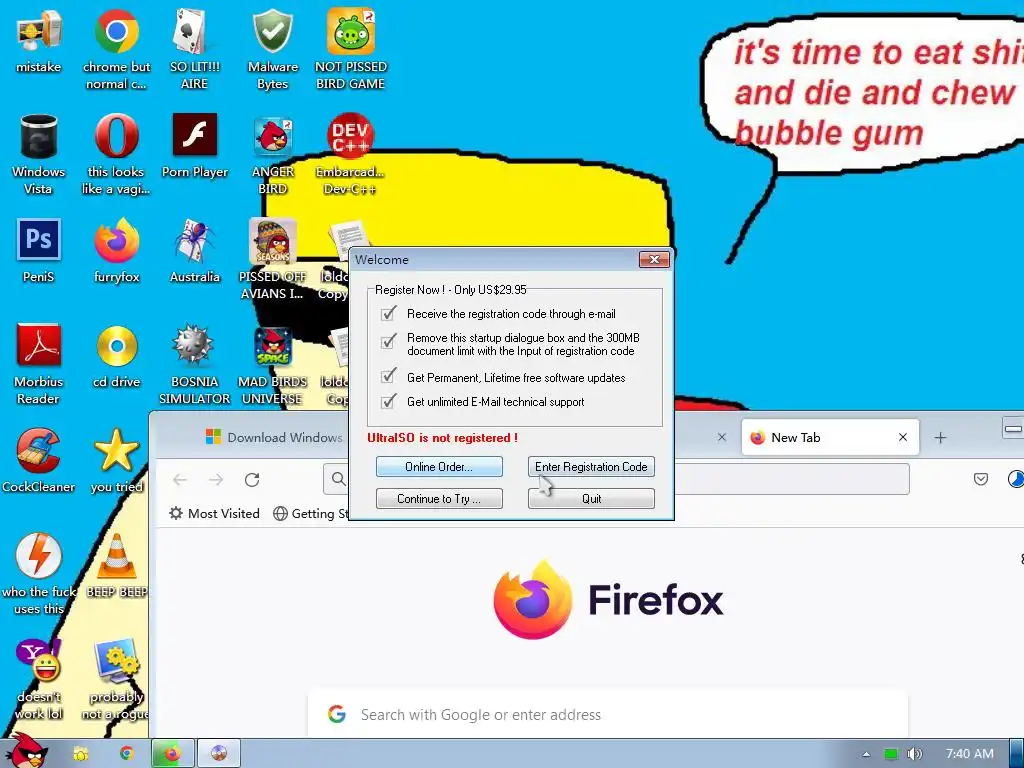Show hidden system tray icons arrow
The image size is (1024, 768).
pyautogui.click(x=866, y=754)
